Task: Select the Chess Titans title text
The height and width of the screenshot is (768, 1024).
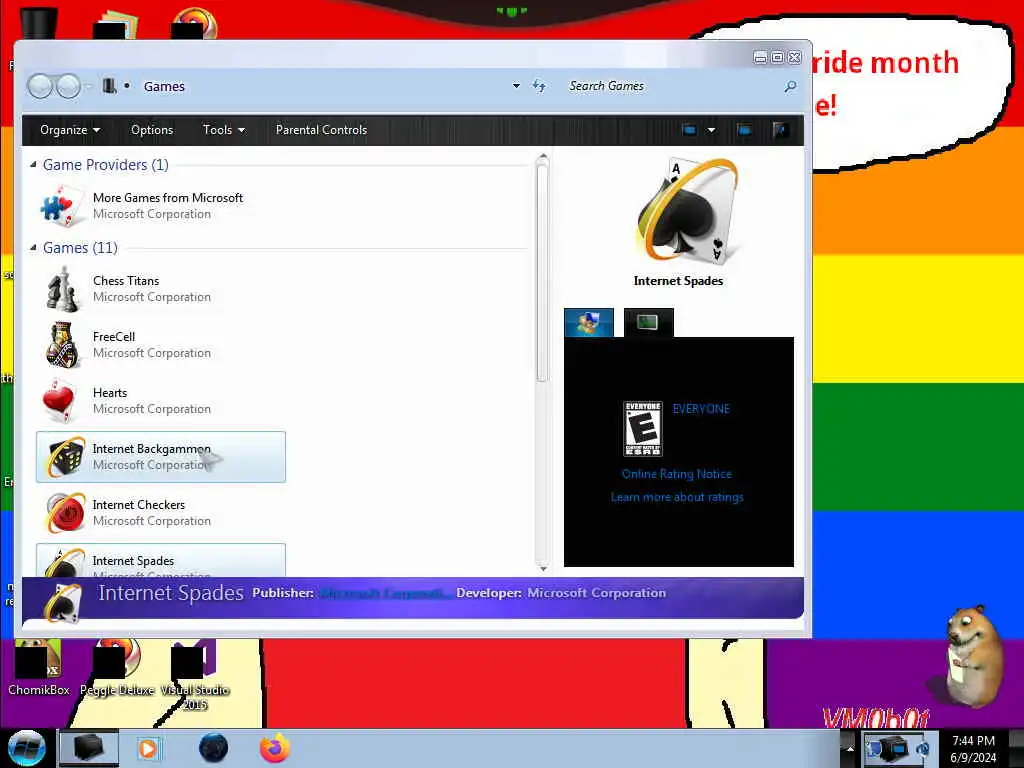Action: point(126,281)
